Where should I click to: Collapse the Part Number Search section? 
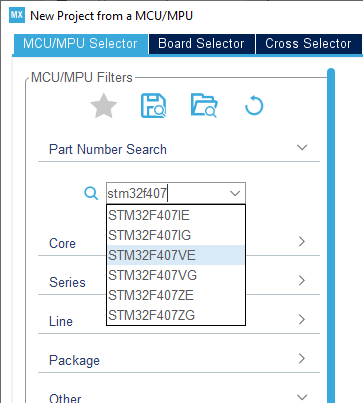pos(302,147)
